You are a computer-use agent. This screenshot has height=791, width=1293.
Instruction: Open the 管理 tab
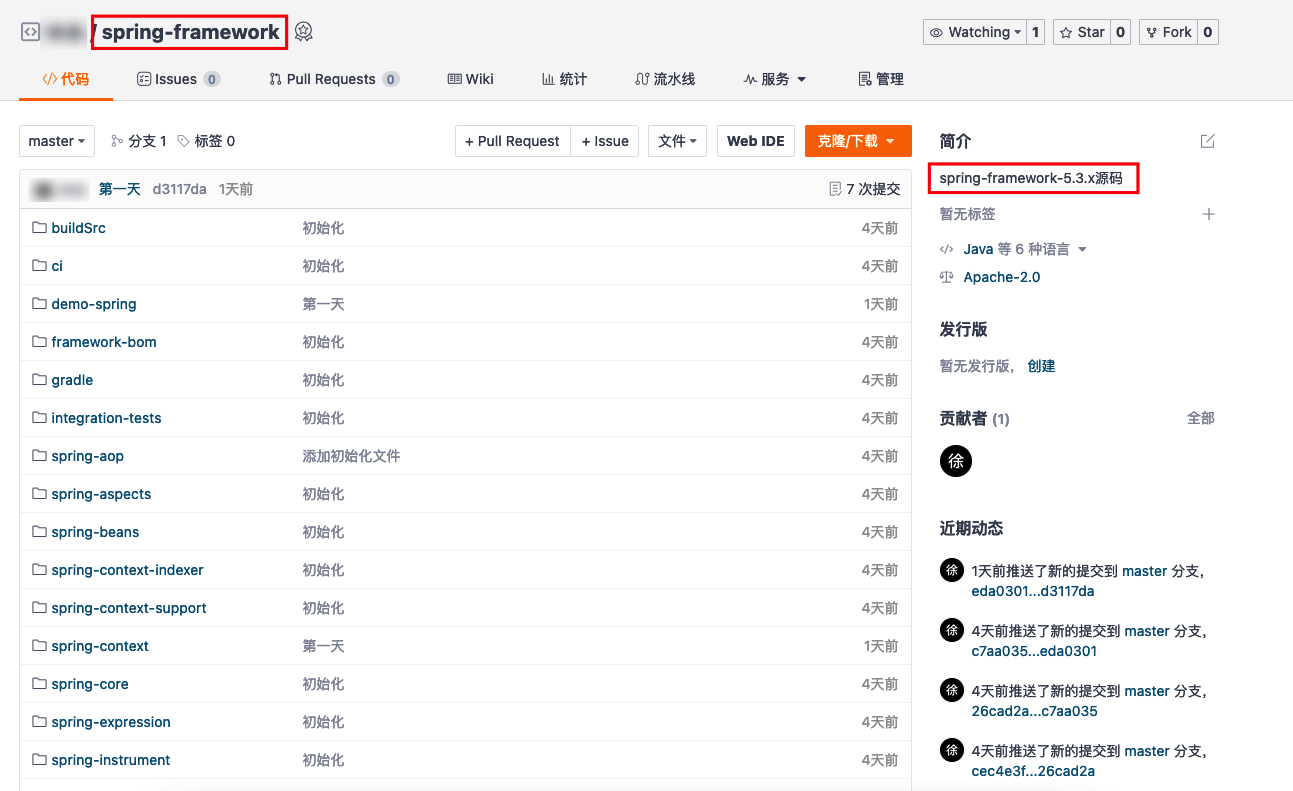pyautogui.click(x=881, y=79)
